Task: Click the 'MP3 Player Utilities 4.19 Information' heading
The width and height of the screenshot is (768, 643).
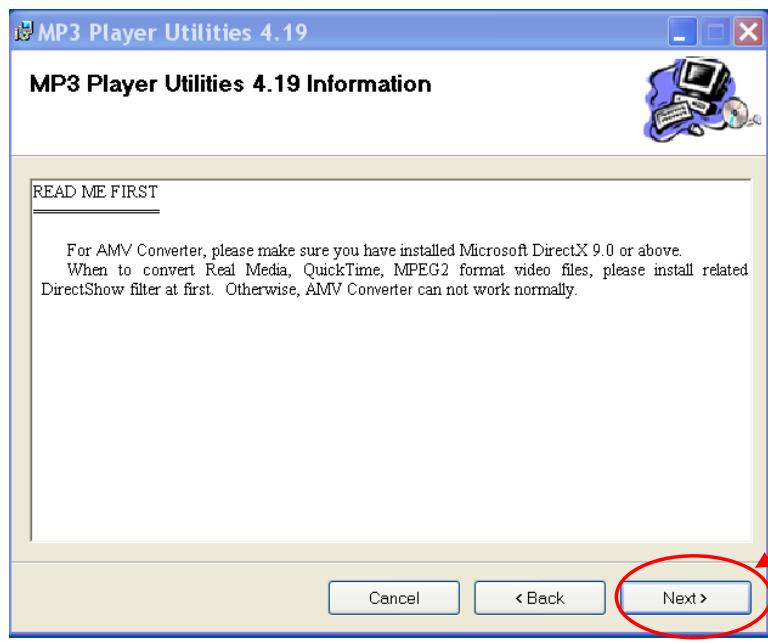Action: point(230,84)
